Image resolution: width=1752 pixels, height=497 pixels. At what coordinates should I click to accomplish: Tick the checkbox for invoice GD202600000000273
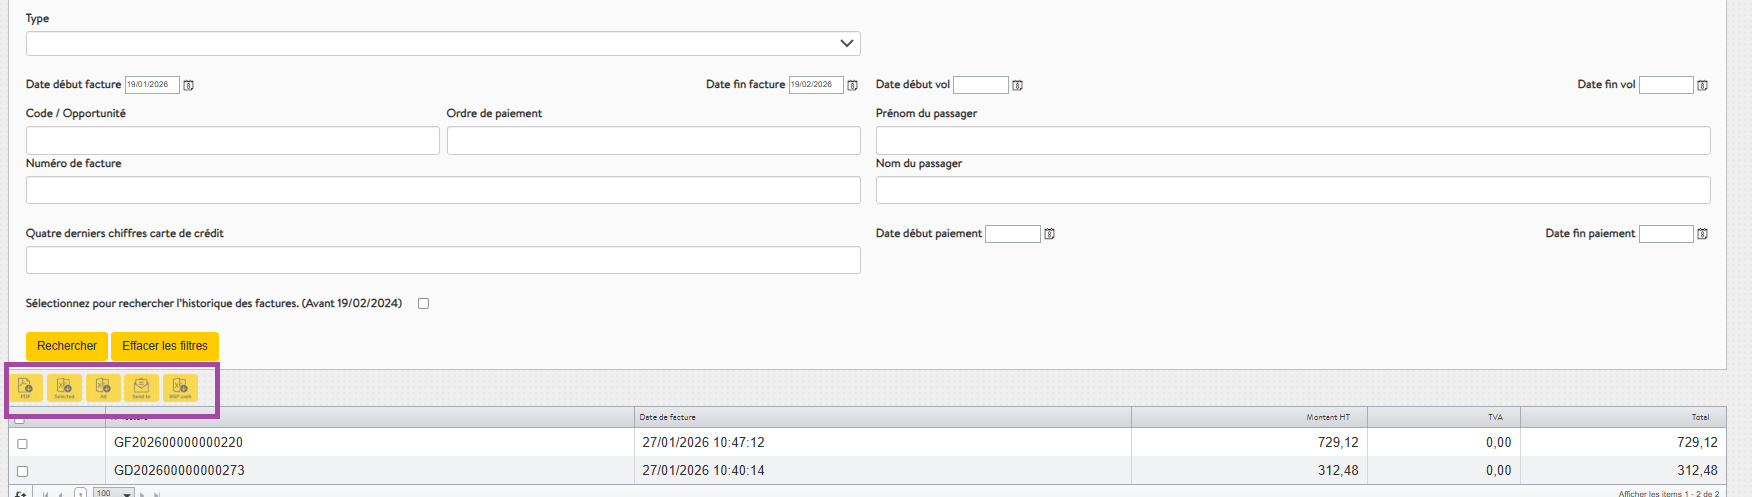point(22,471)
